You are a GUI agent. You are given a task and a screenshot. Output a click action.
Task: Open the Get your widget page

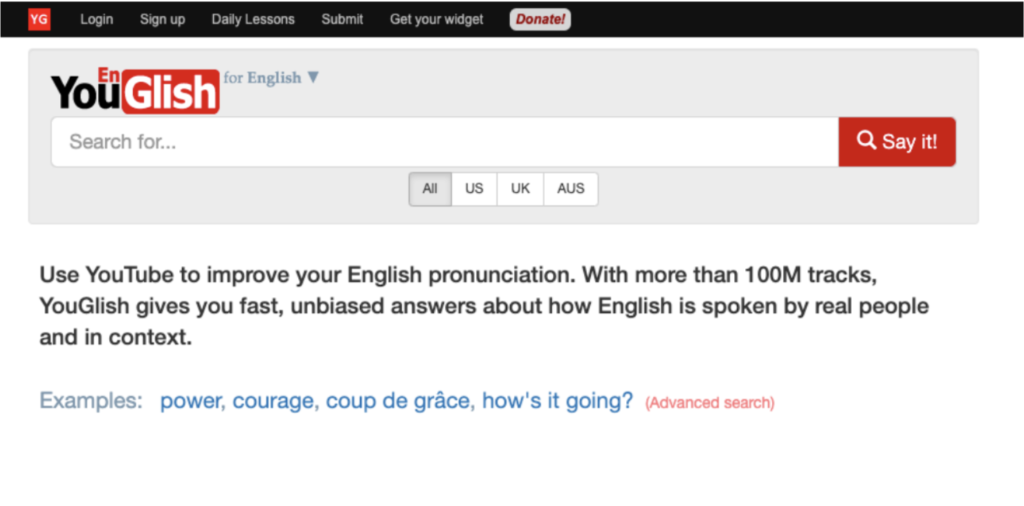[x=436, y=20]
